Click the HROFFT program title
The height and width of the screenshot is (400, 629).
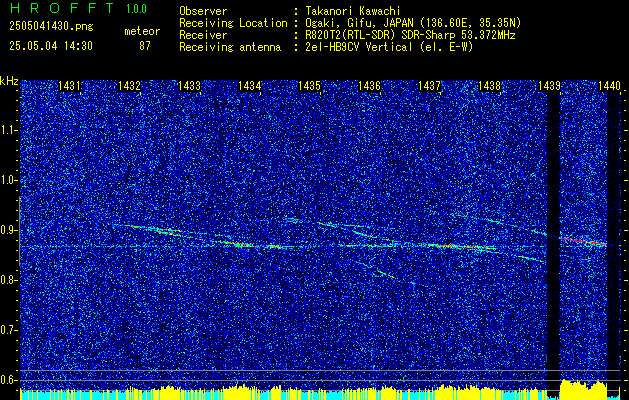tap(62, 8)
